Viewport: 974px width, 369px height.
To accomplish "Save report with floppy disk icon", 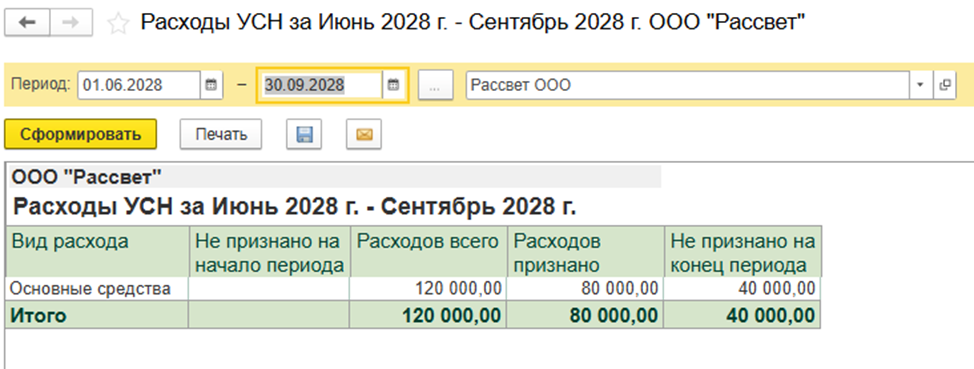I will click(x=304, y=134).
